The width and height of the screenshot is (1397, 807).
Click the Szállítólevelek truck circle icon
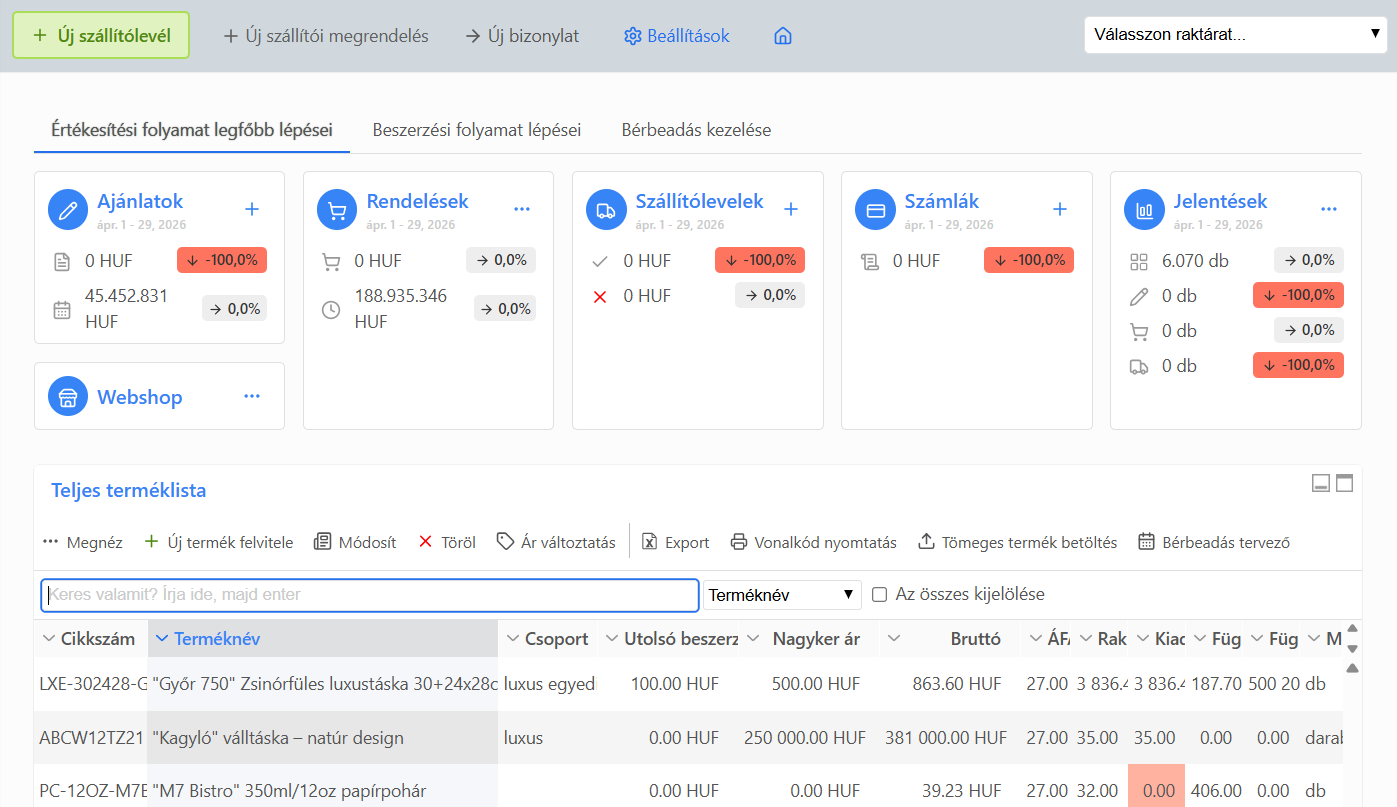click(x=606, y=210)
